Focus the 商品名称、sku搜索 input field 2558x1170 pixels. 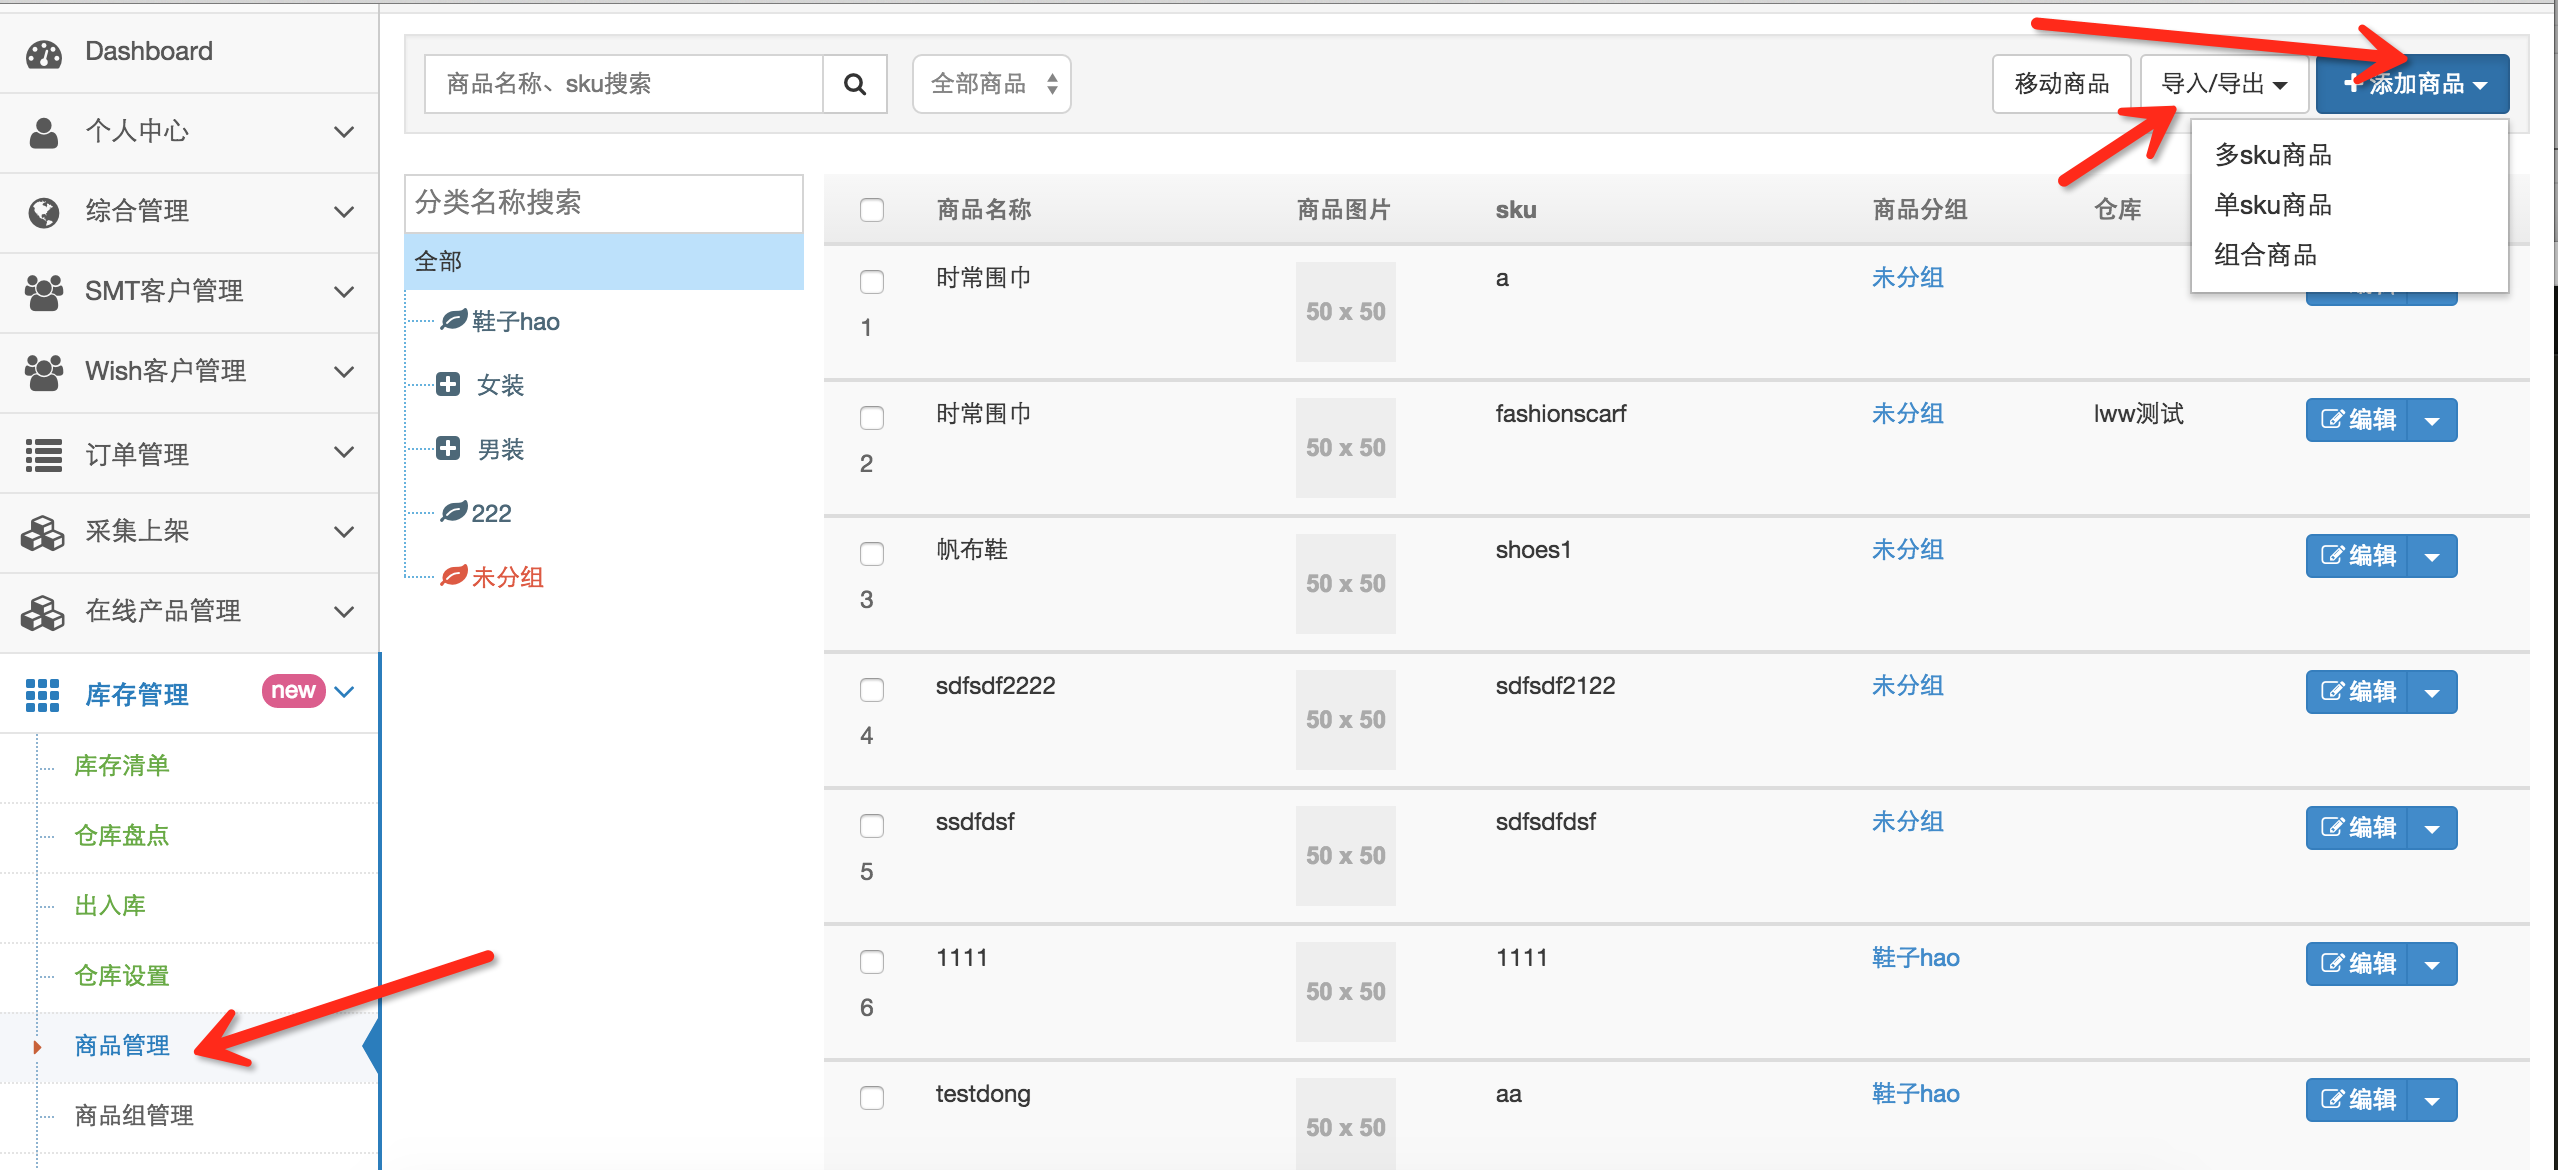624,84
